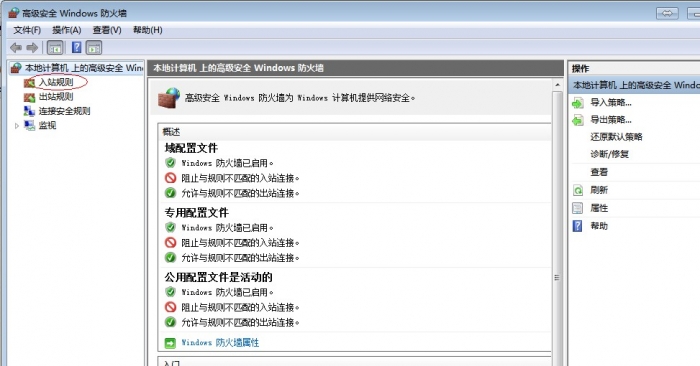Click the Back arrow toolbar icon

(x=16, y=47)
